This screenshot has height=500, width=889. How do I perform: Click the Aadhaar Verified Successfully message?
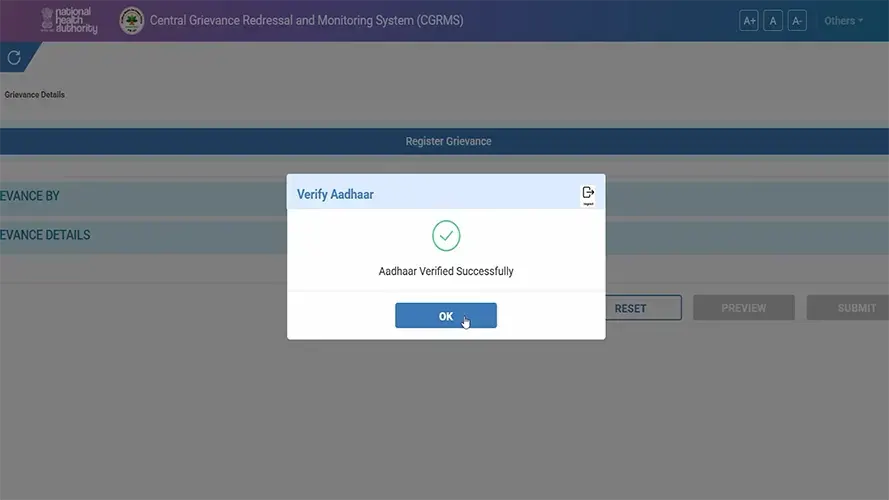coord(446,271)
